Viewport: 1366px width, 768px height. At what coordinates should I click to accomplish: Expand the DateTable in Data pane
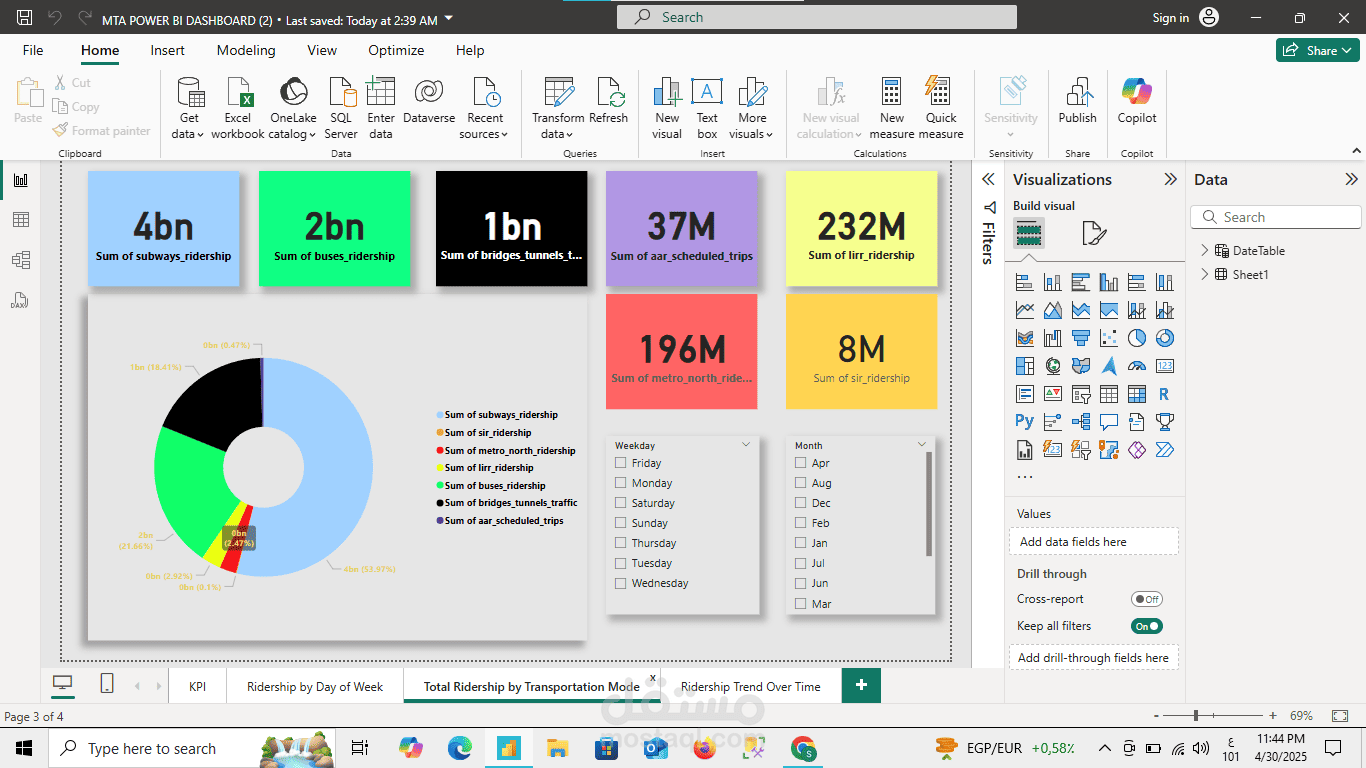pos(1205,251)
